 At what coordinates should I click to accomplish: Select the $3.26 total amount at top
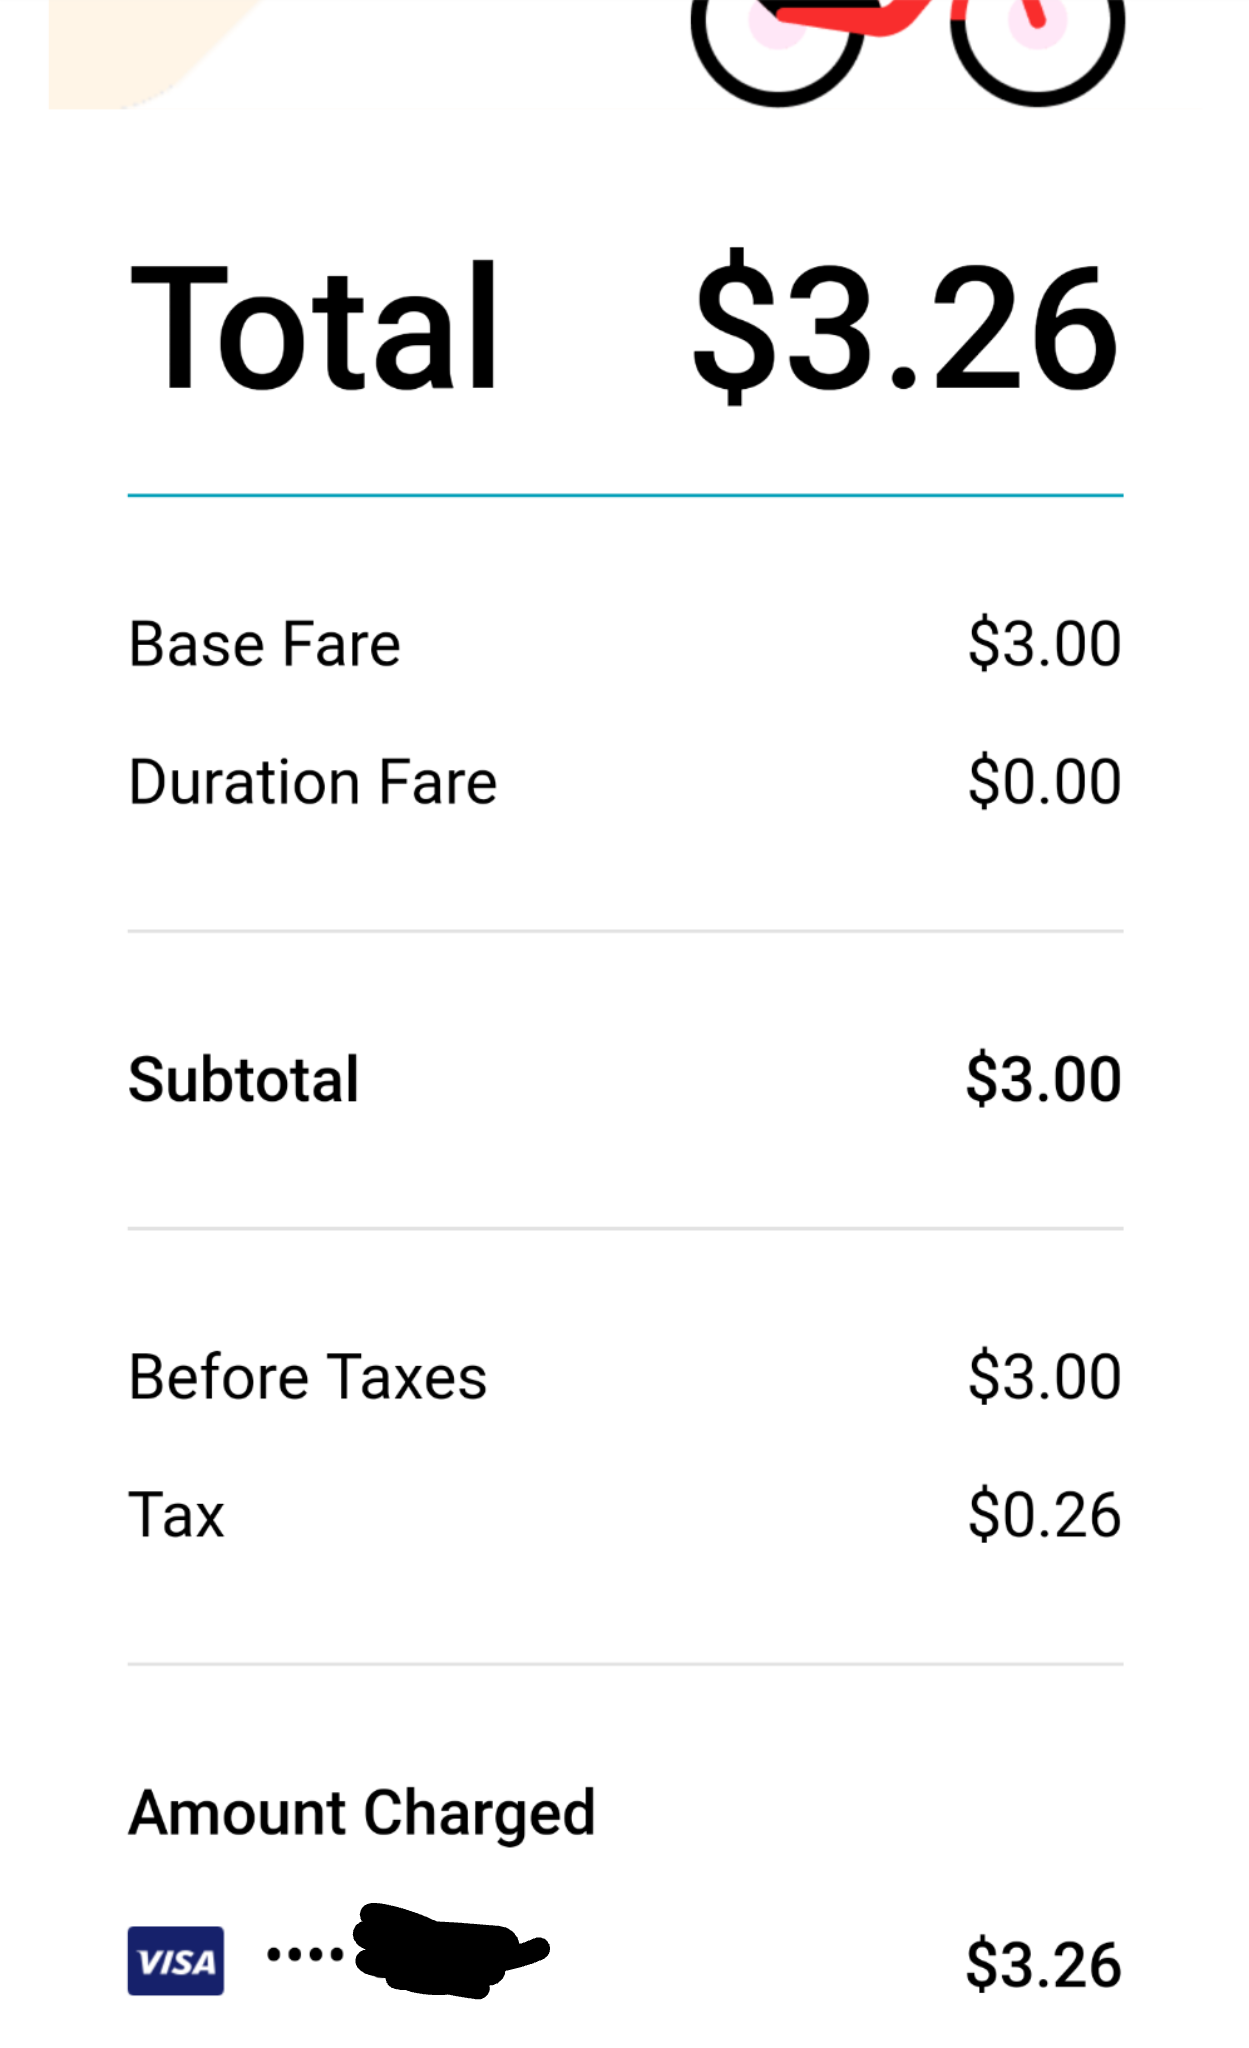coord(905,327)
